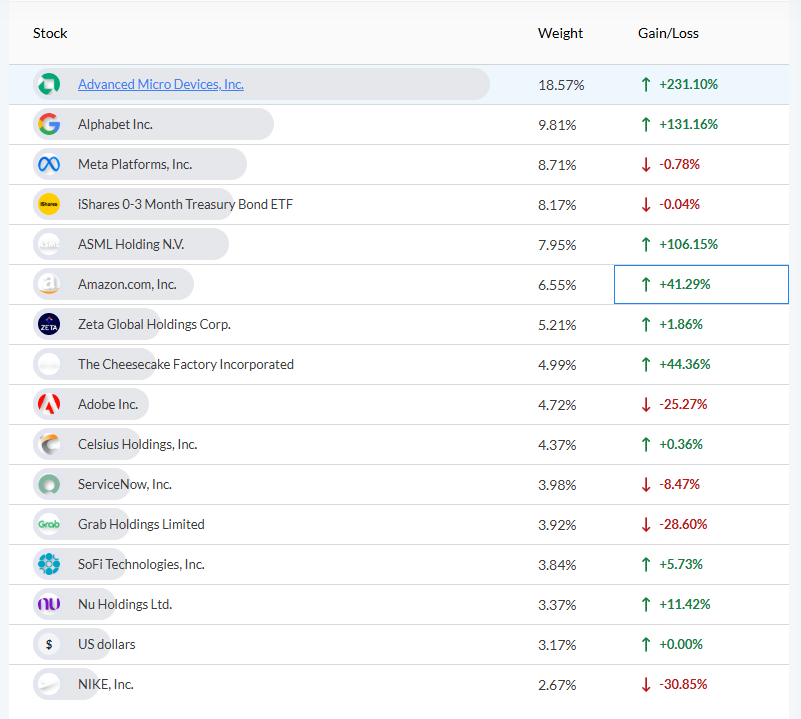This screenshot has height=719, width=801.
Task: Click the Cheesecake Factory logo icon
Action: click(x=49, y=364)
